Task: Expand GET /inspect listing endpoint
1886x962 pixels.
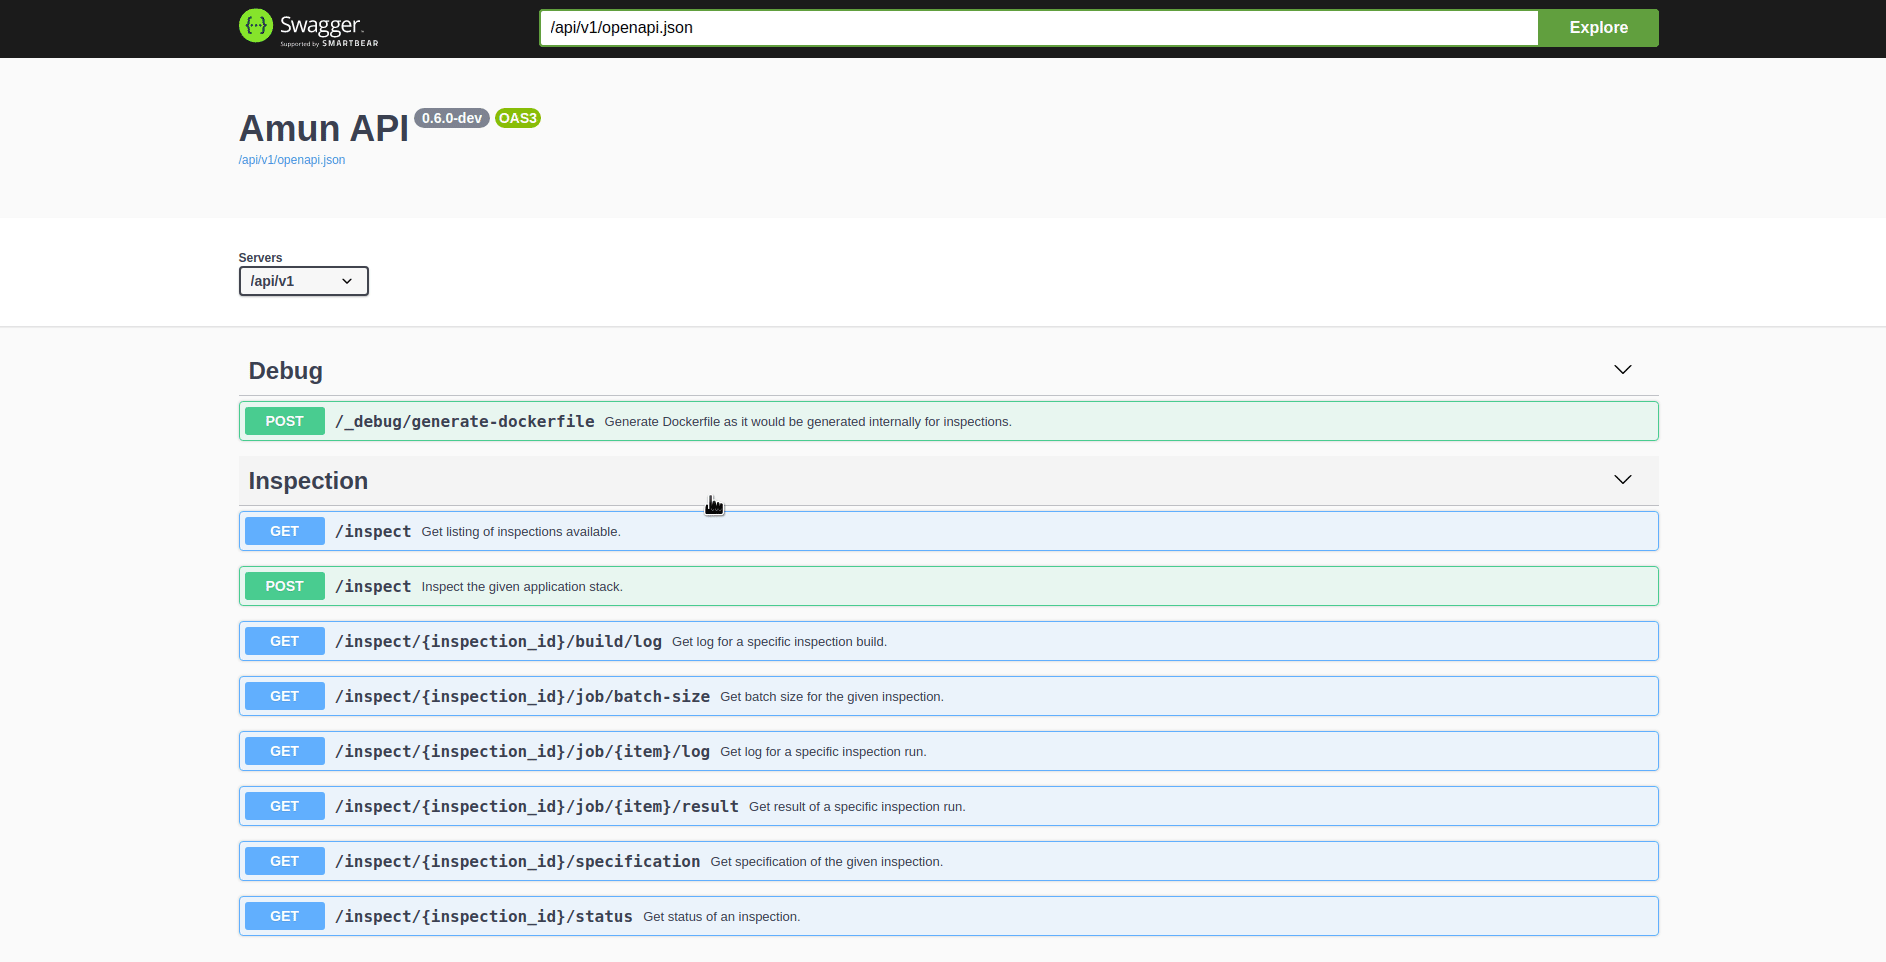Action: 948,531
